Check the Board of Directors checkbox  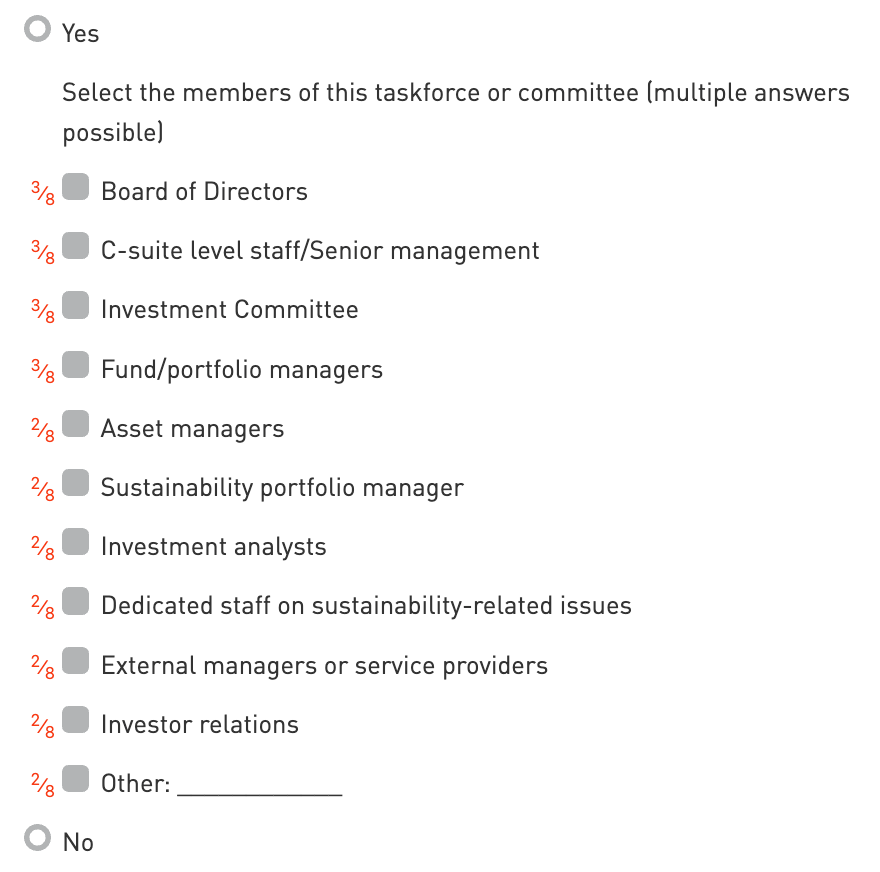point(76,188)
